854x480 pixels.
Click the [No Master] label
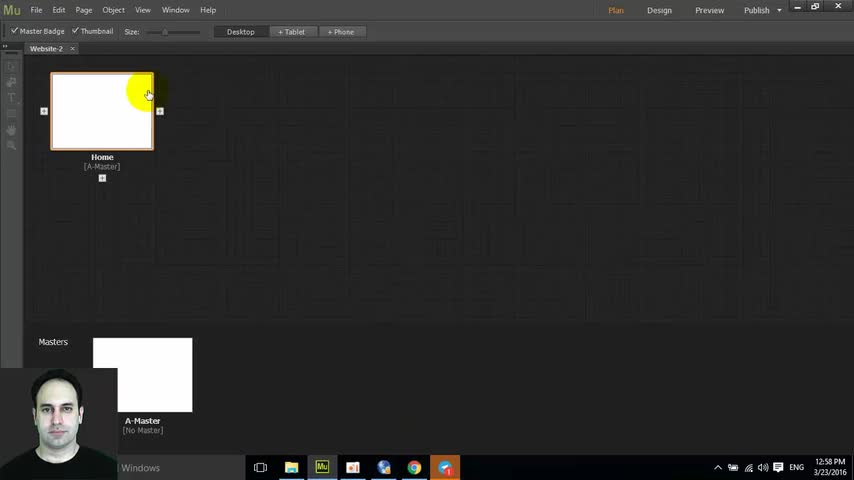tap(143, 430)
